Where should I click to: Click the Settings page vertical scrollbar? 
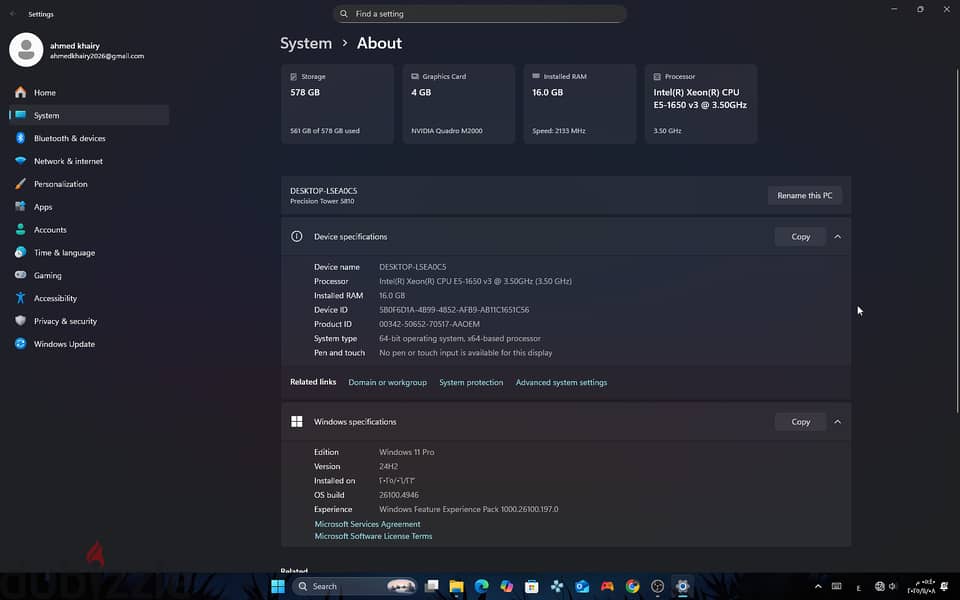click(x=956, y=239)
